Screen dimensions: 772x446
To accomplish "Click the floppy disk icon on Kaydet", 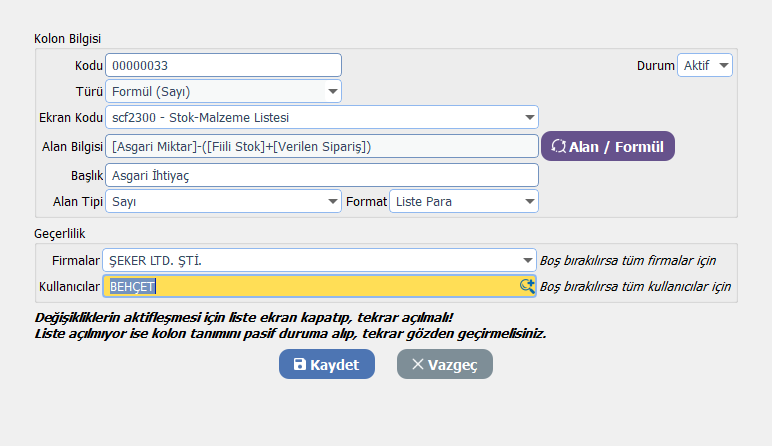I will 300,365.
